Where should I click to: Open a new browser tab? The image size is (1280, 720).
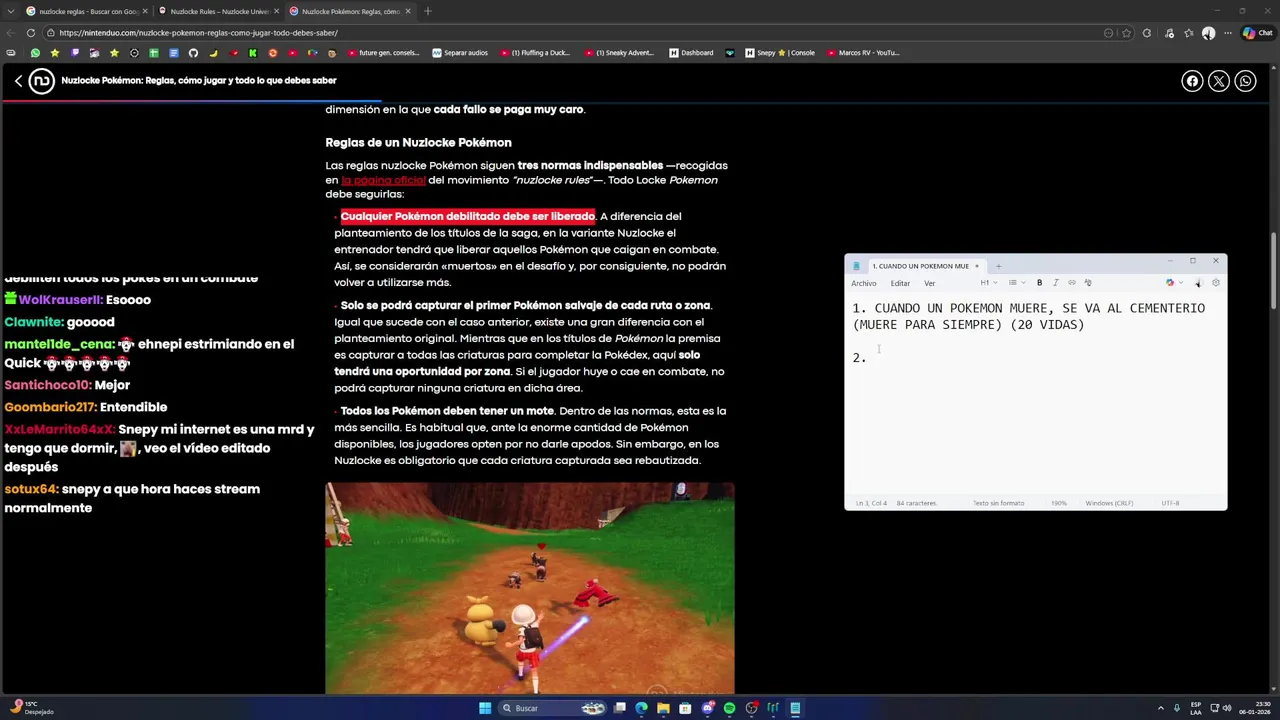(x=427, y=11)
